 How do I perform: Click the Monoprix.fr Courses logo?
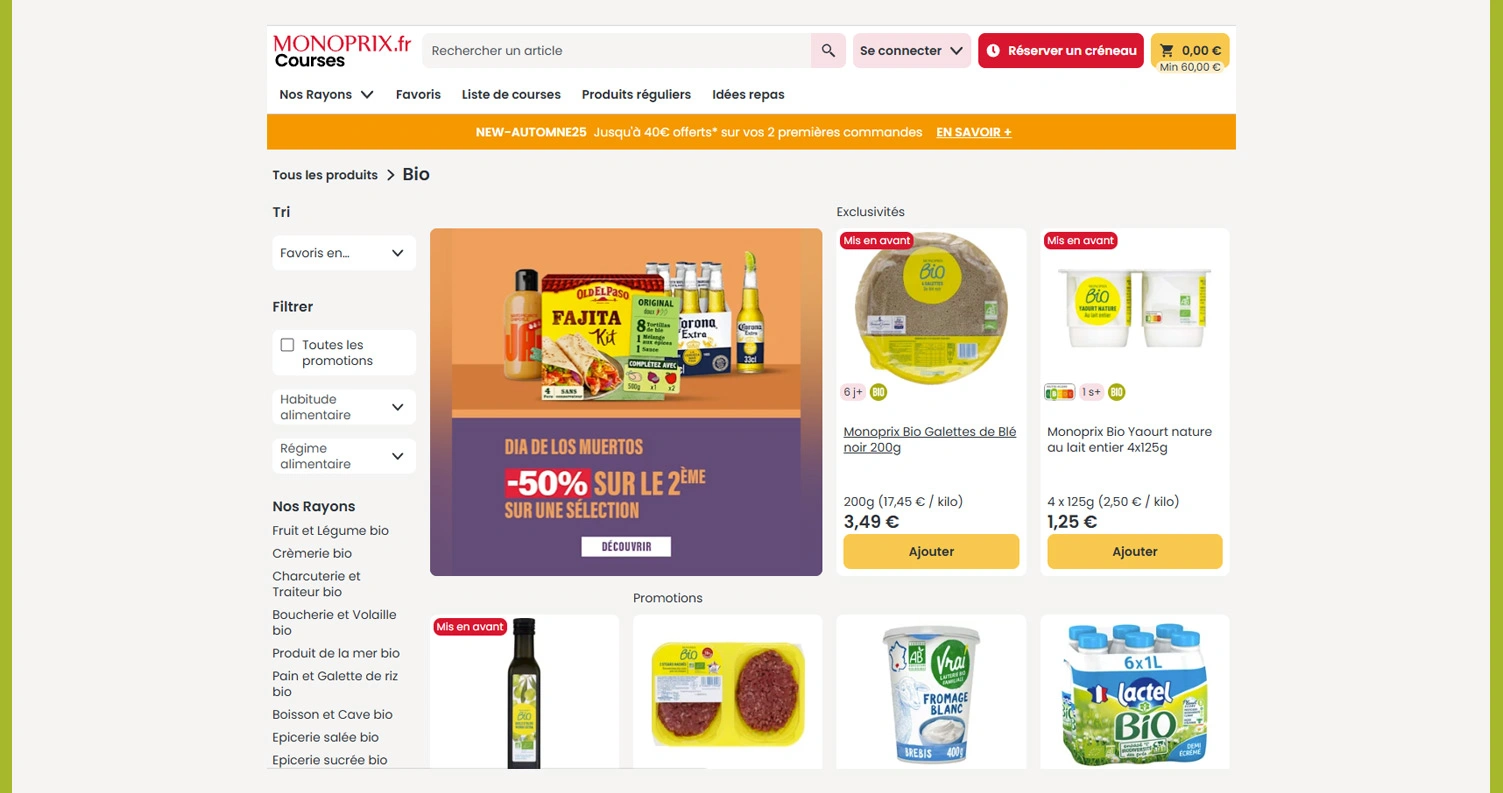[342, 51]
